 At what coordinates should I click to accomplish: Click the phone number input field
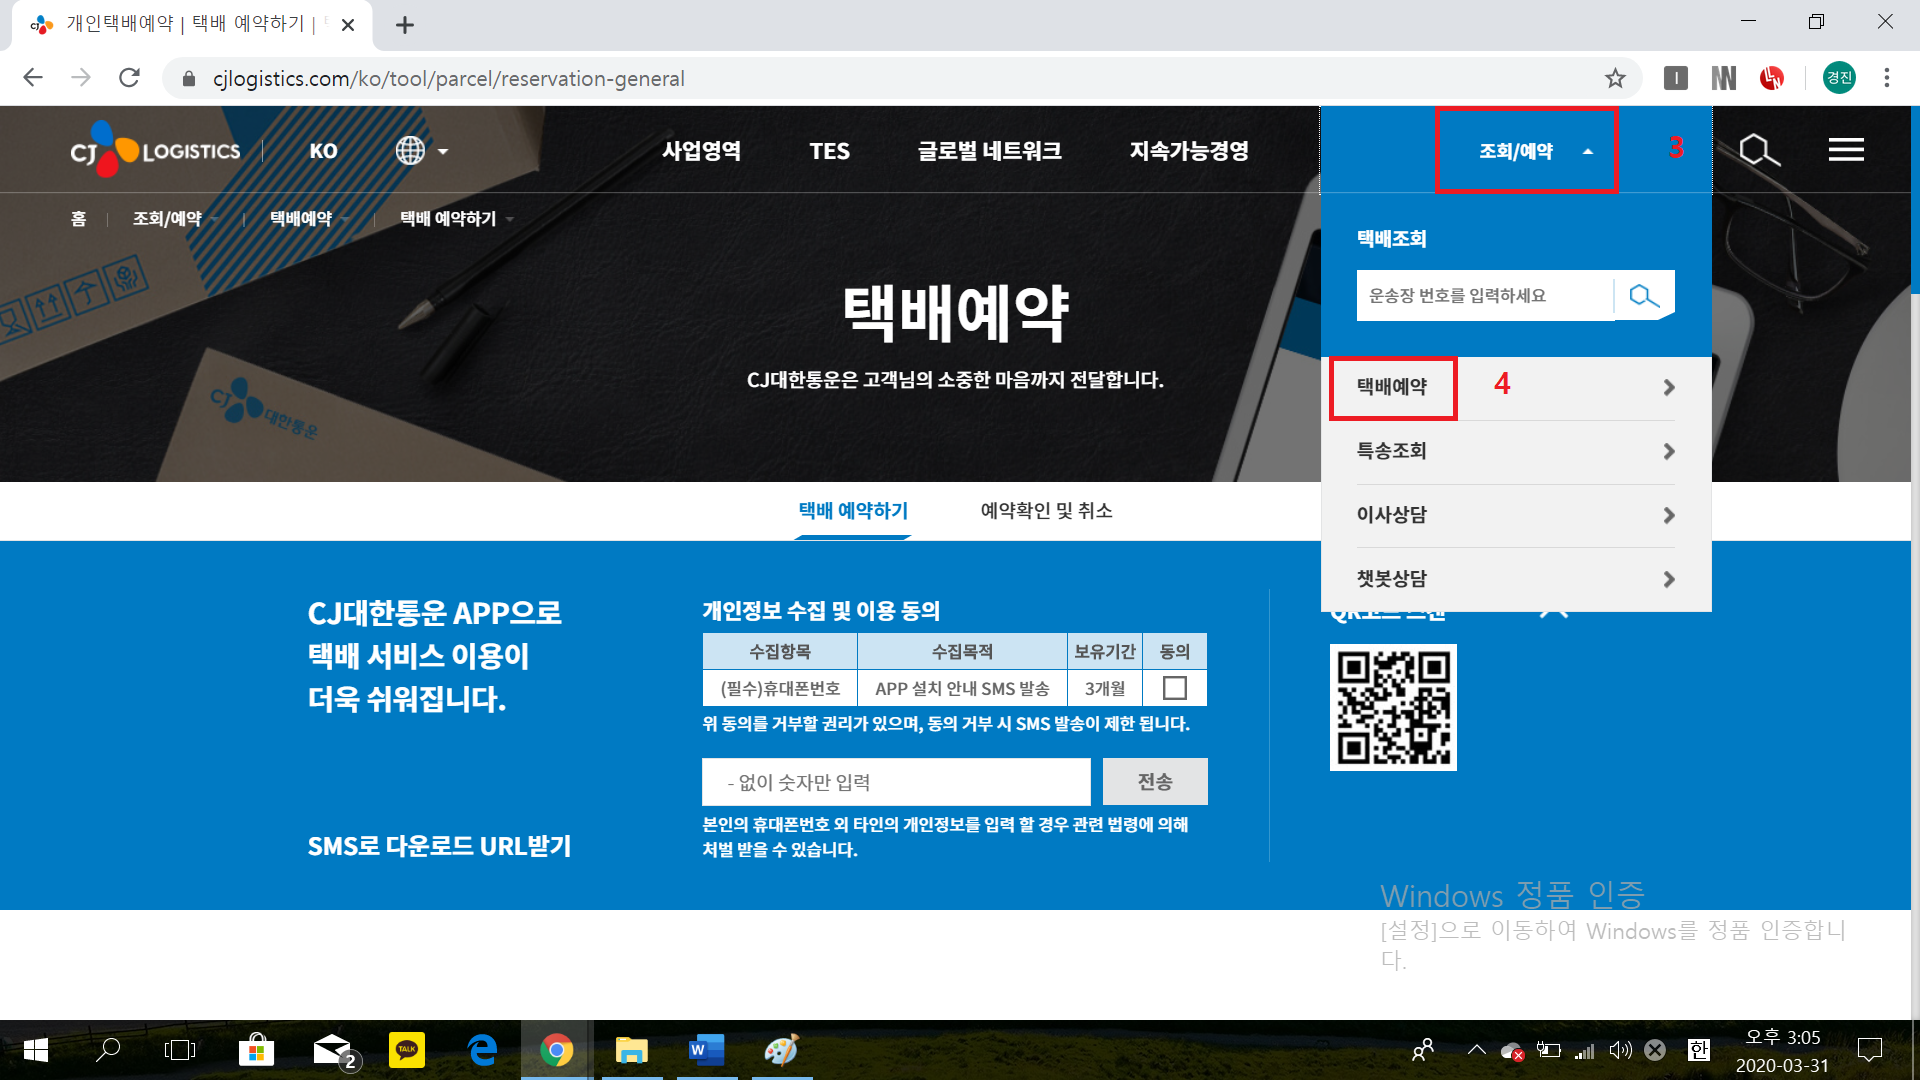895,782
